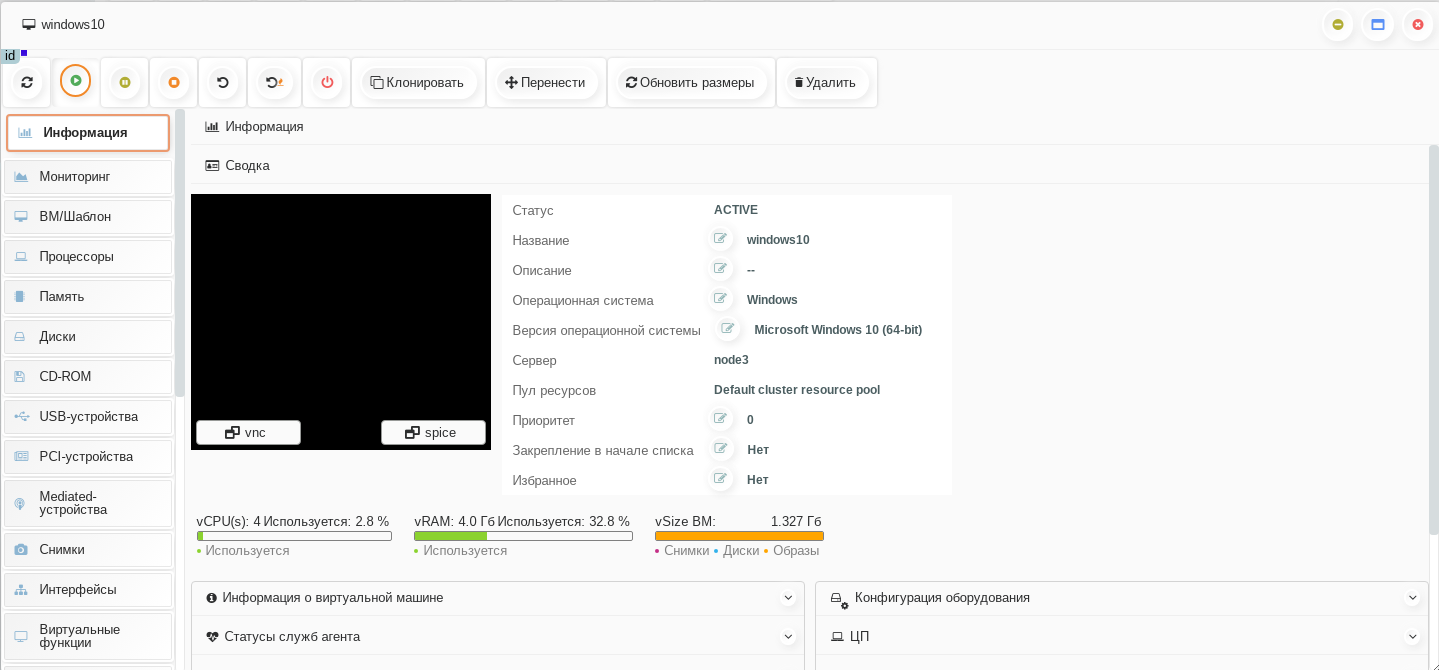Expand Информация о виртуальной машине section
1439x670 pixels.
788,598
